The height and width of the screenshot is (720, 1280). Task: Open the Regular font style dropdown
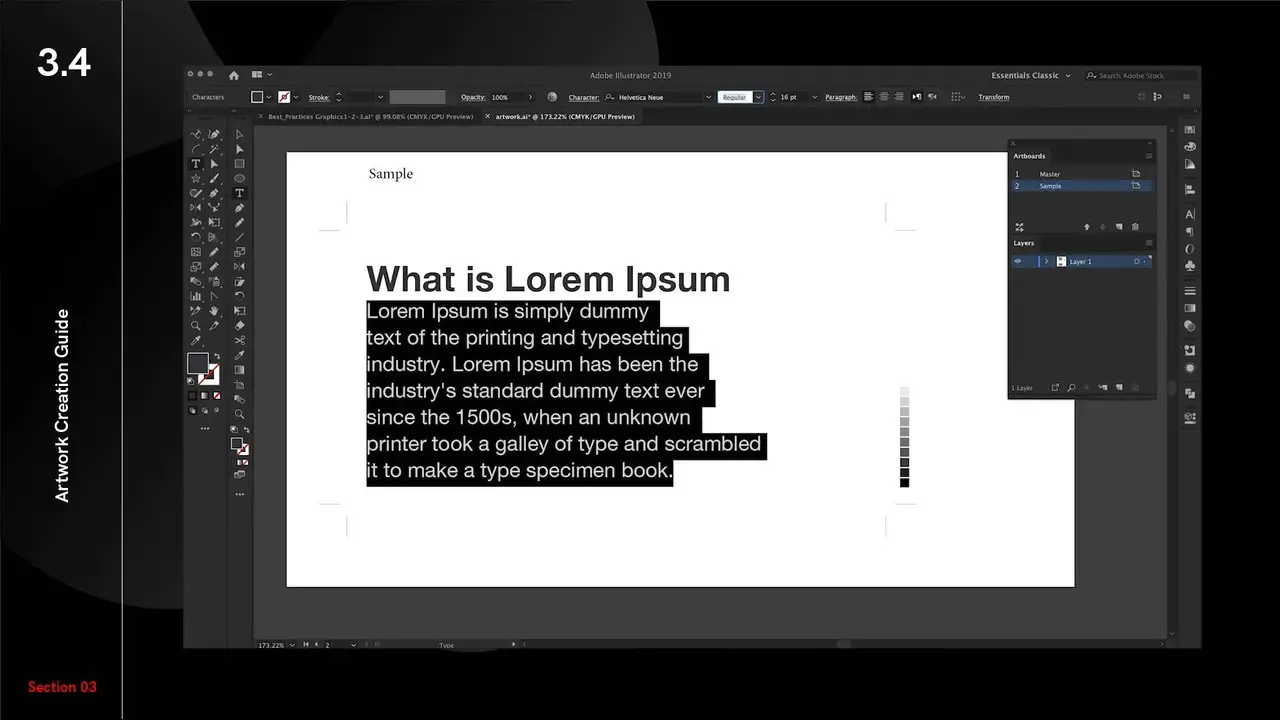point(759,97)
